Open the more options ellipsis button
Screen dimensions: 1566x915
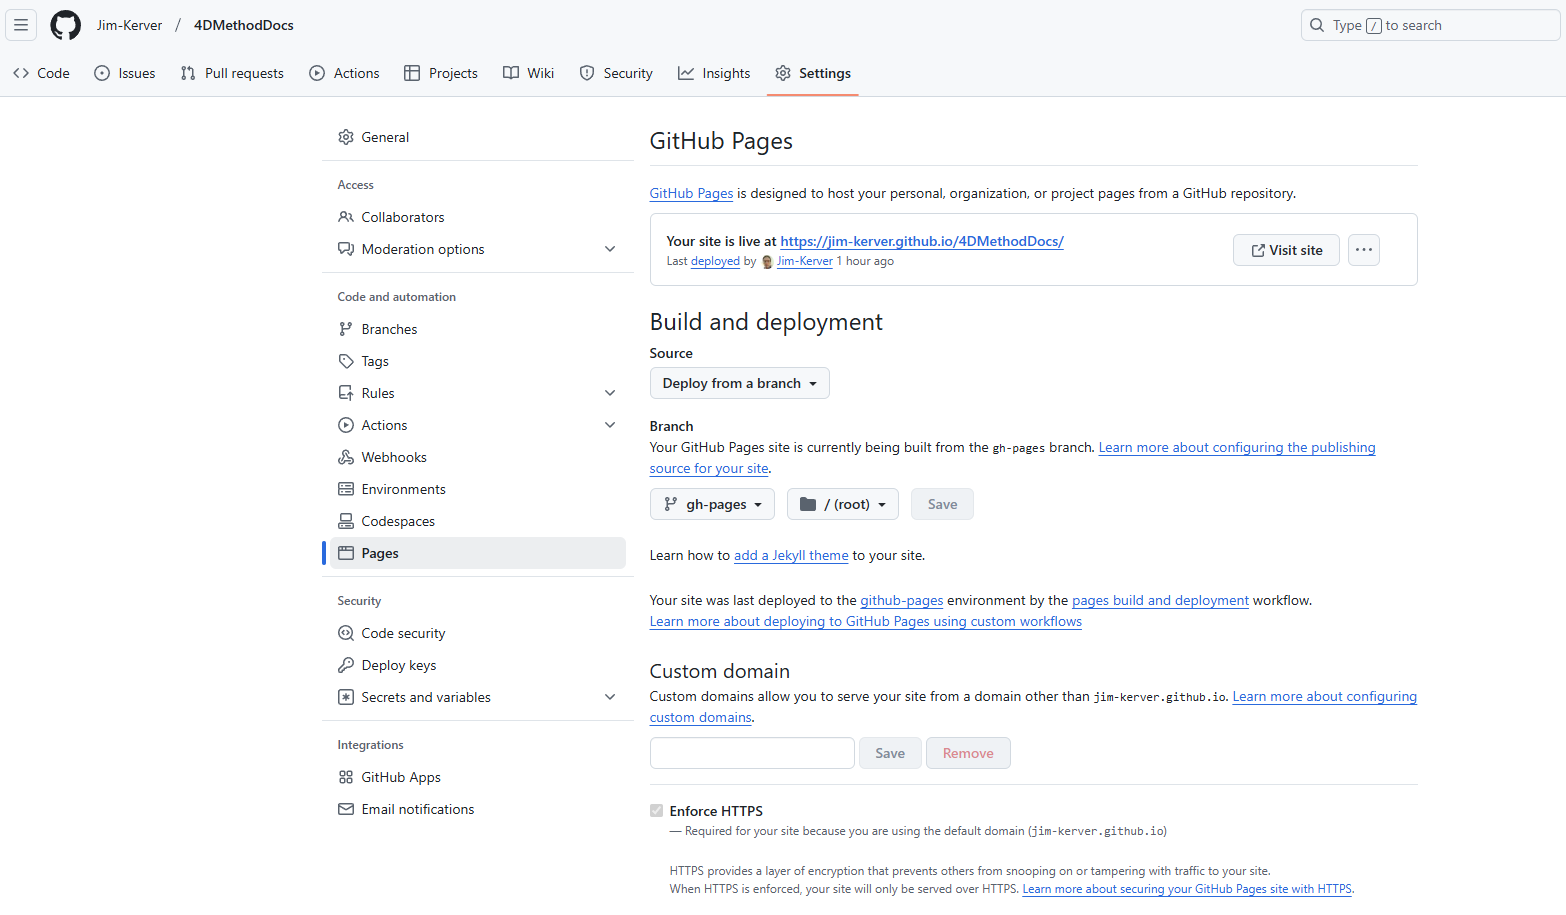click(1363, 250)
